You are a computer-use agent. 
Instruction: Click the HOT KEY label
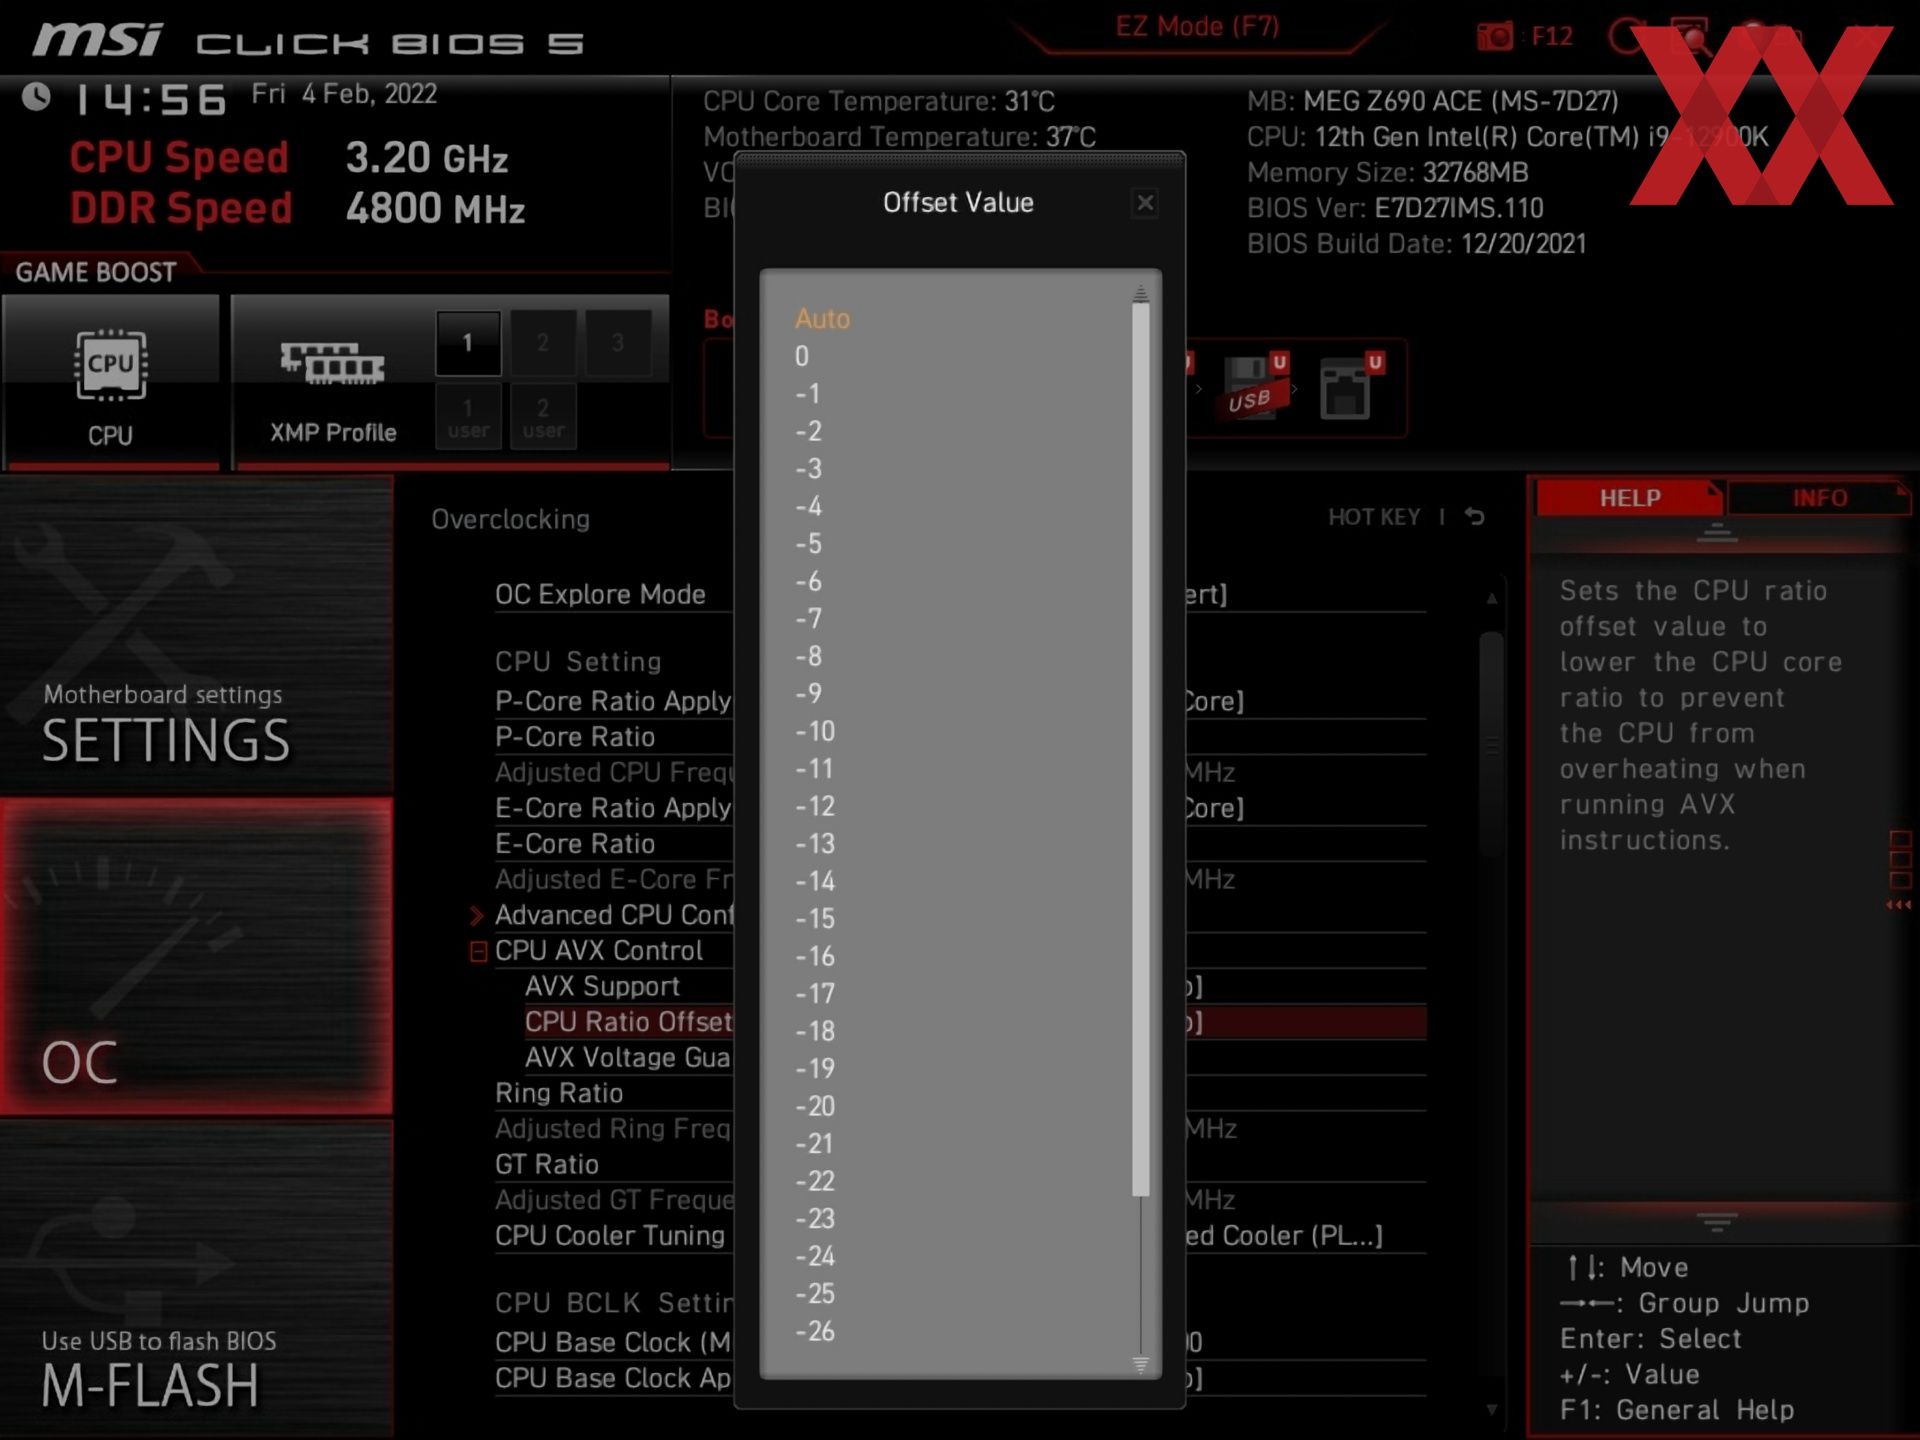pos(1374,517)
